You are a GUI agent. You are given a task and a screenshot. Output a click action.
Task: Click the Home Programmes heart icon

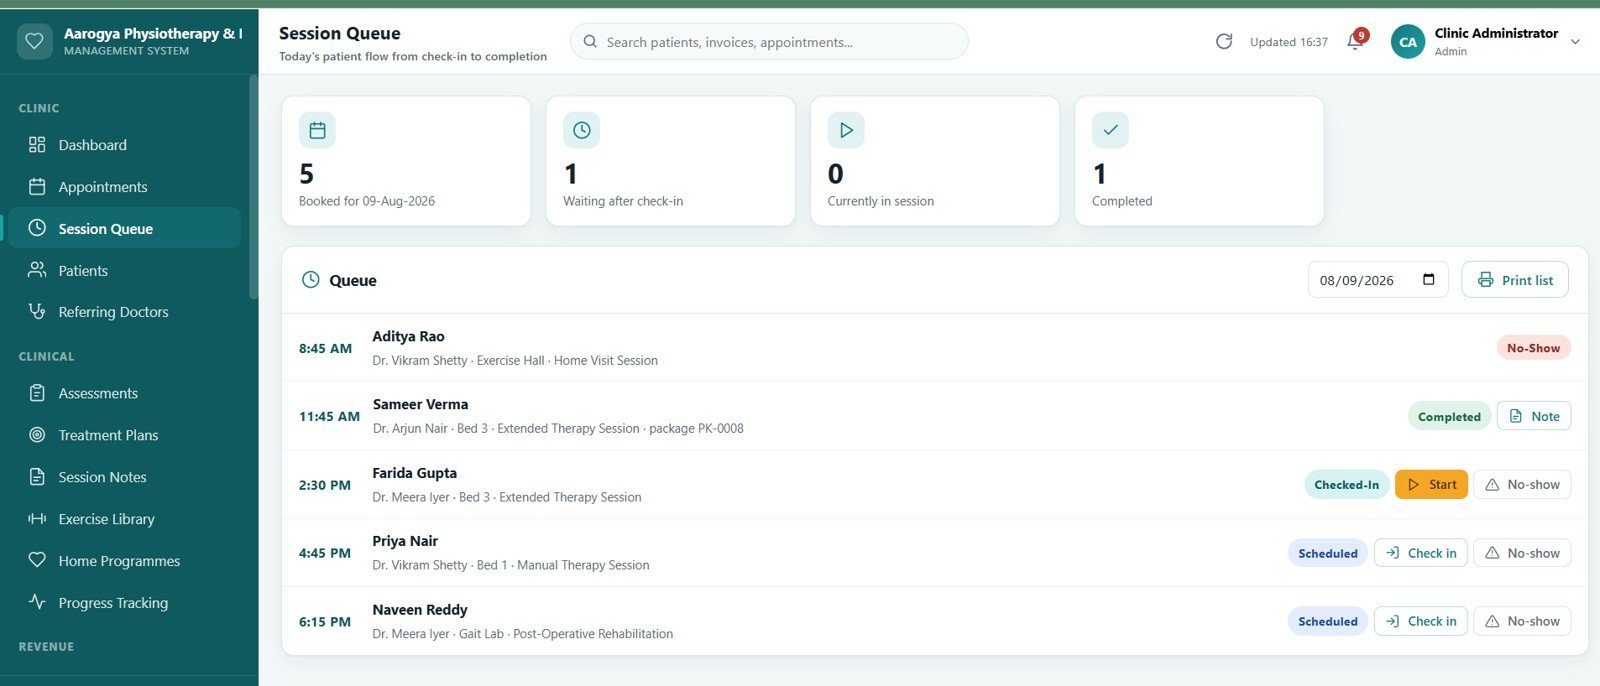click(x=37, y=560)
